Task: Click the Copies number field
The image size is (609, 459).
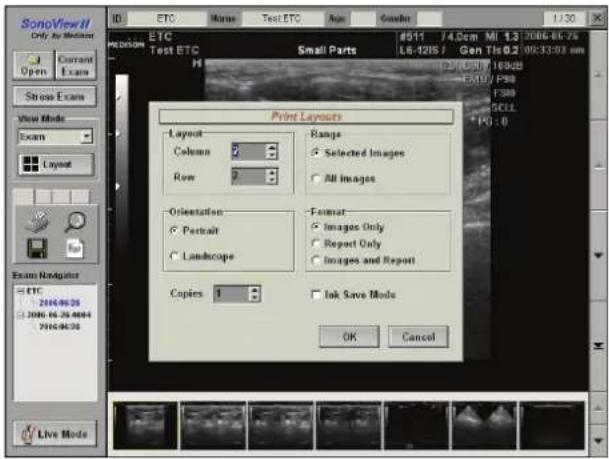Action: coord(231,294)
